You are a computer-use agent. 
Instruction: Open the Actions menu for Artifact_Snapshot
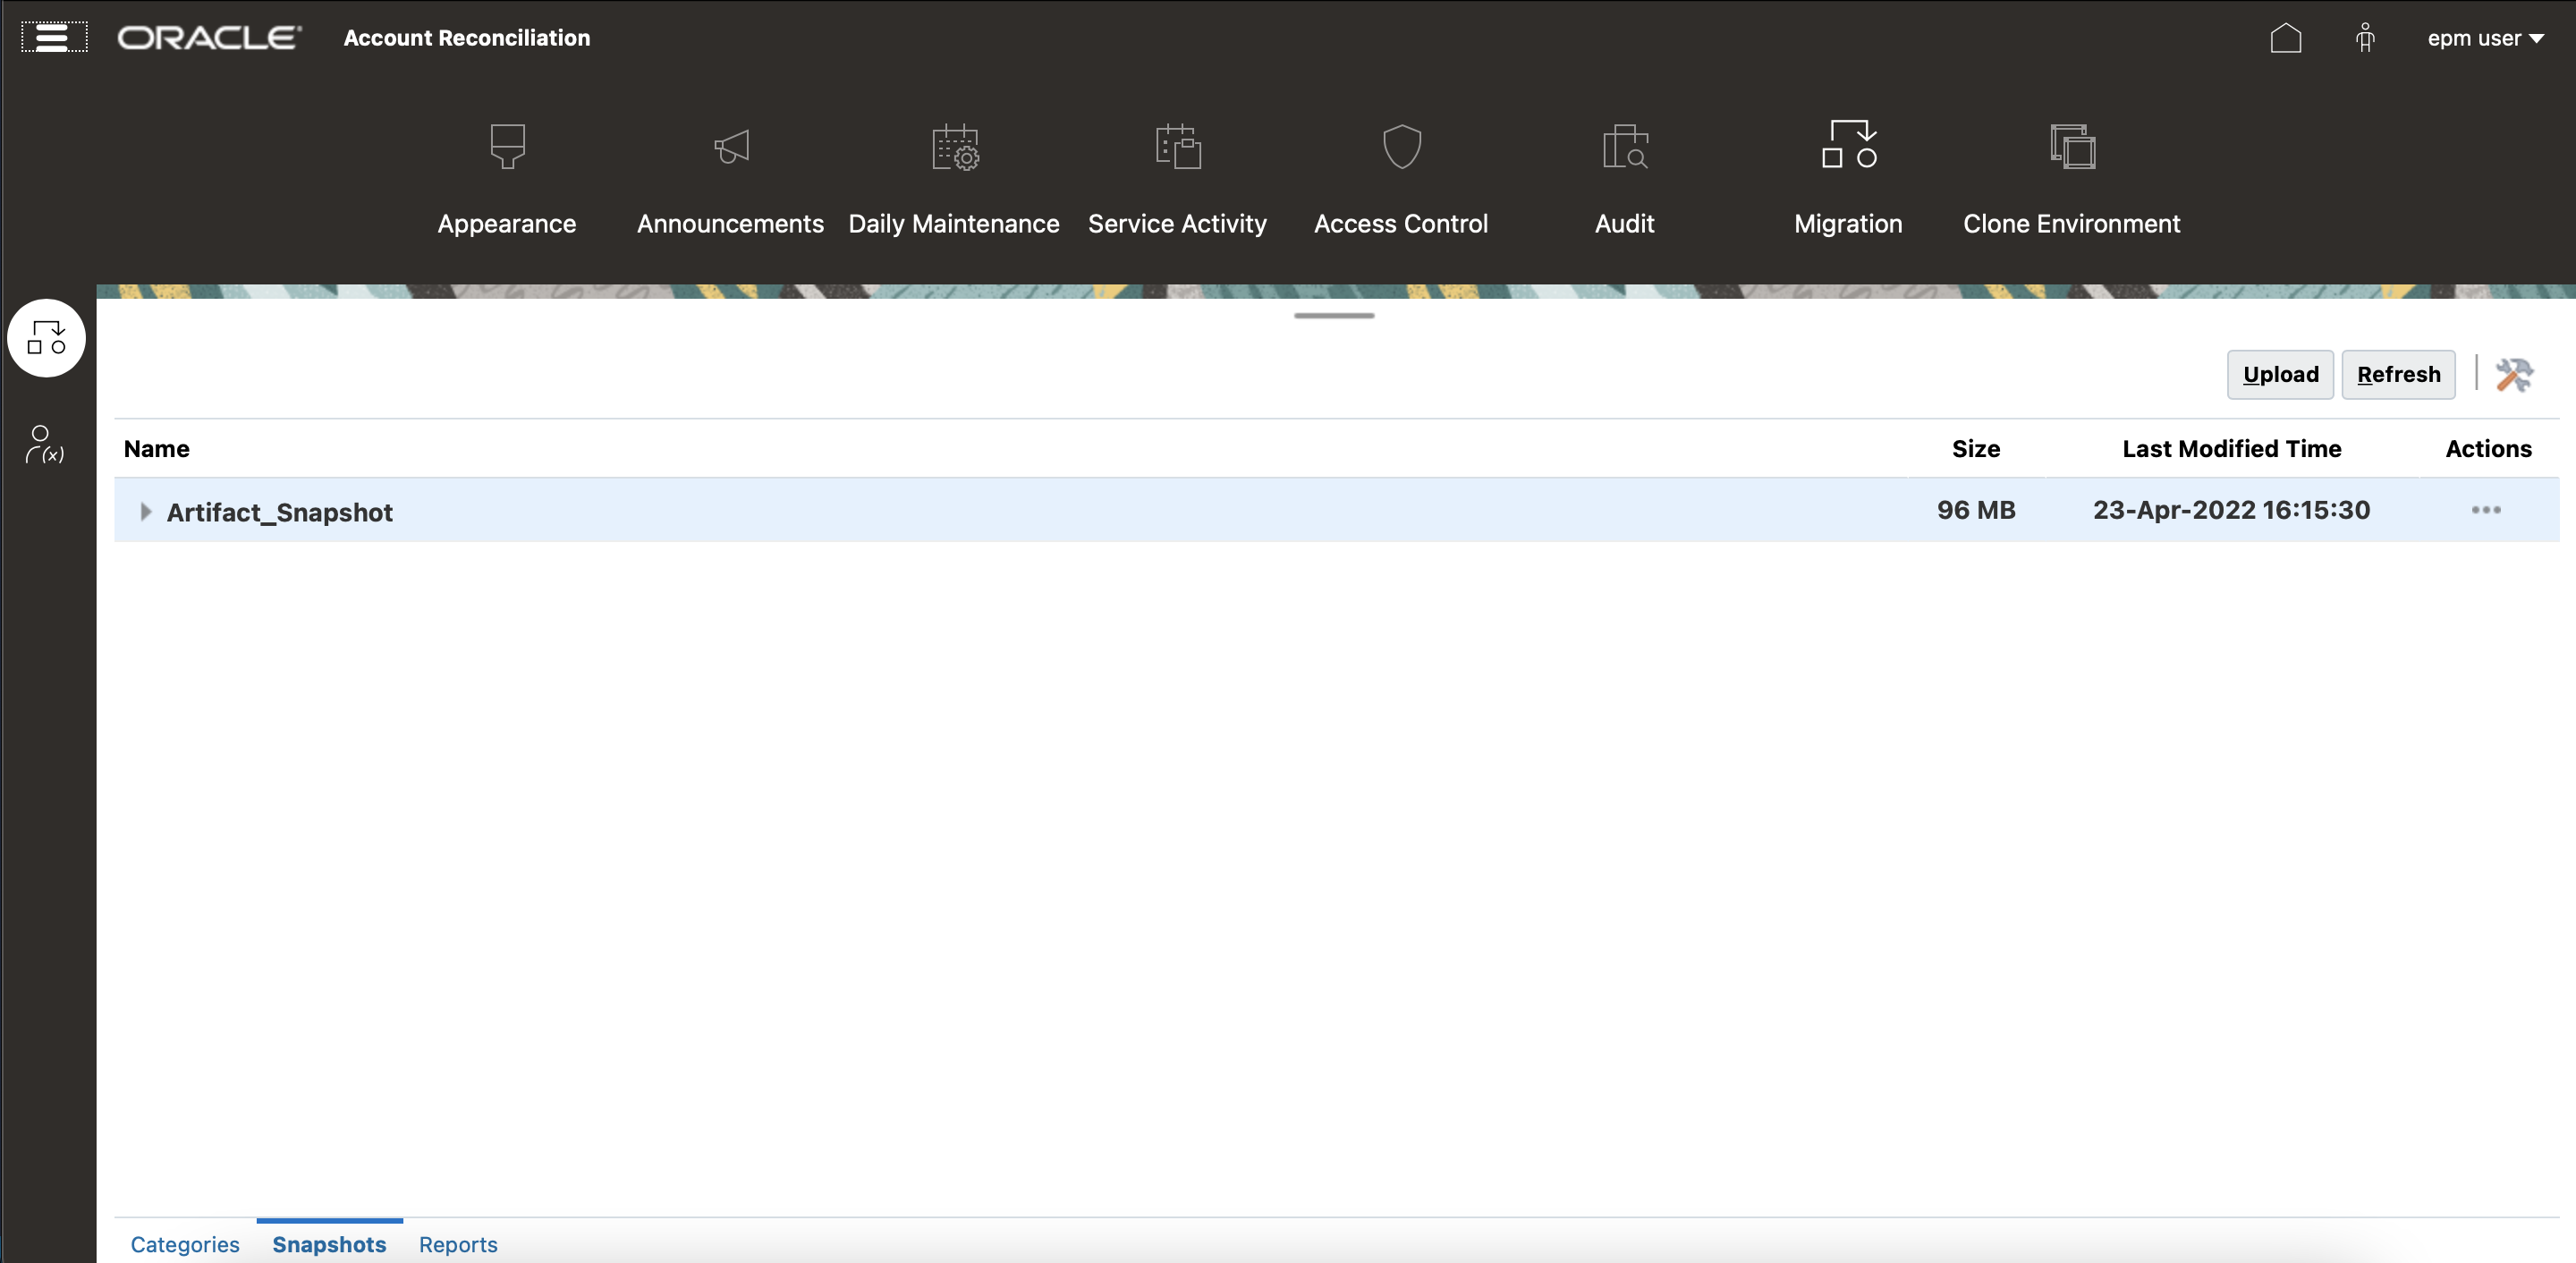click(x=2487, y=510)
